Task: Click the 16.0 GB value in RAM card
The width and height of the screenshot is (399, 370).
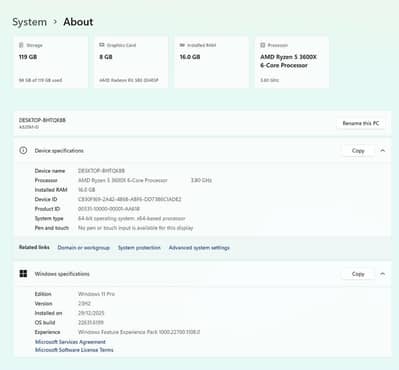Action: coord(190,57)
